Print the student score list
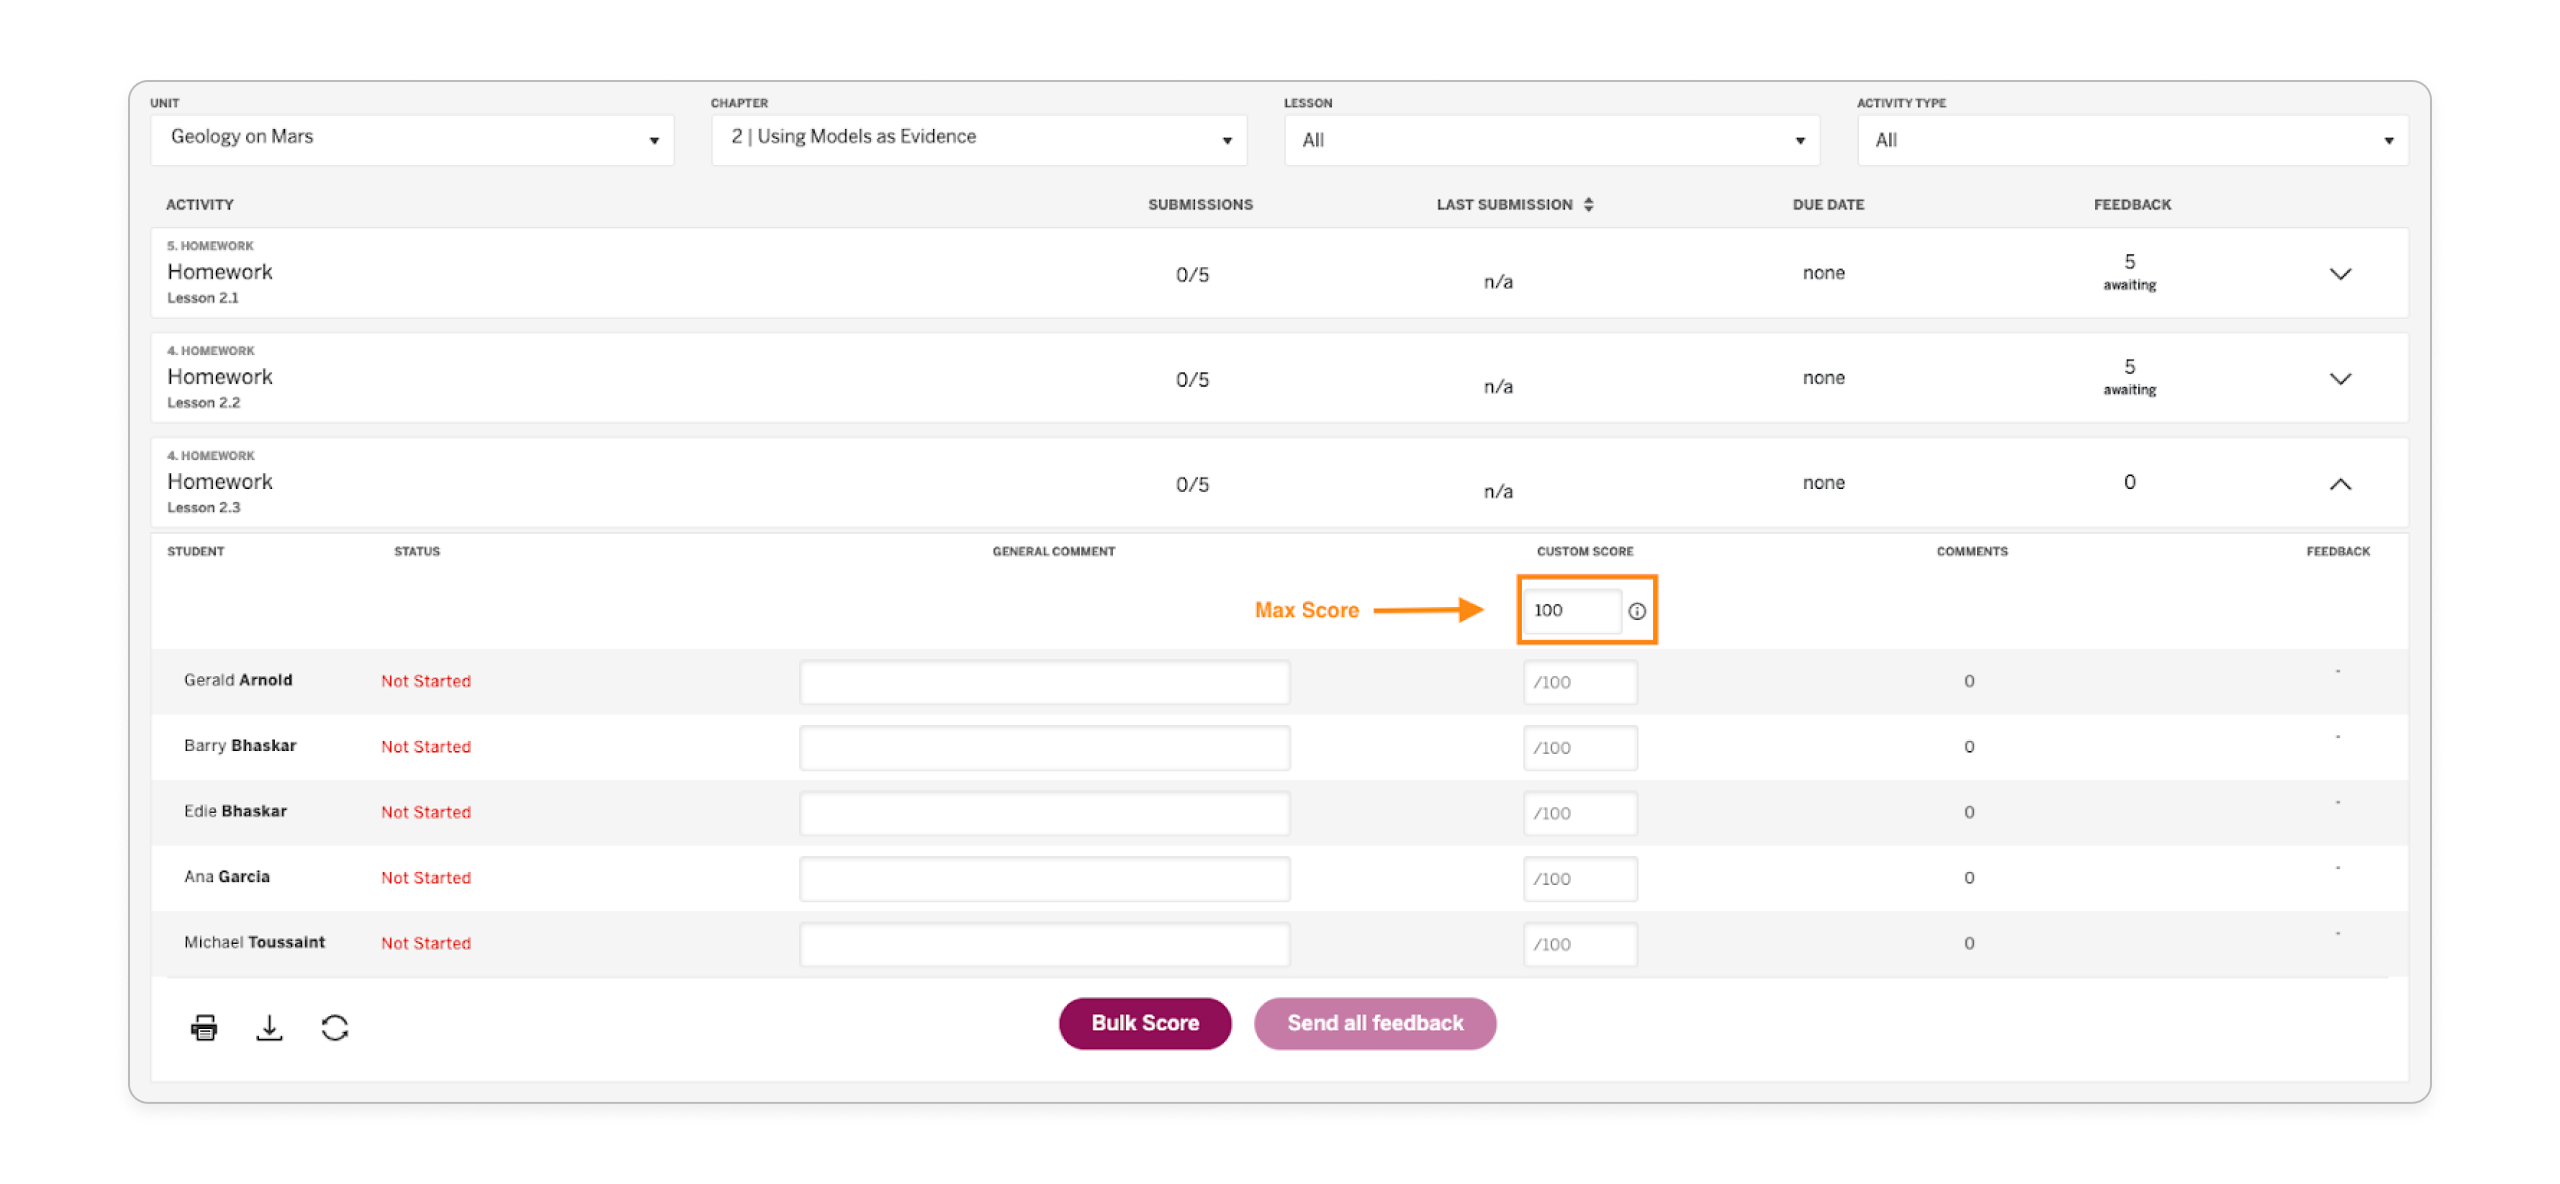 pyautogui.click(x=203, y=1025)
